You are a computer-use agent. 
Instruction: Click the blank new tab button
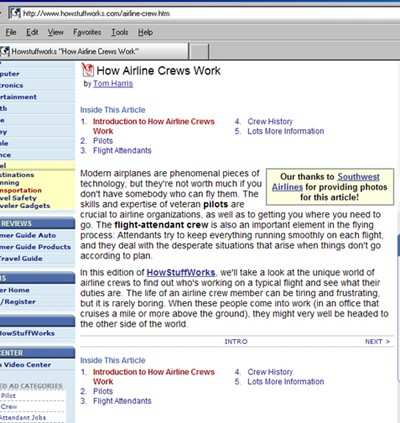click(199, 51)
